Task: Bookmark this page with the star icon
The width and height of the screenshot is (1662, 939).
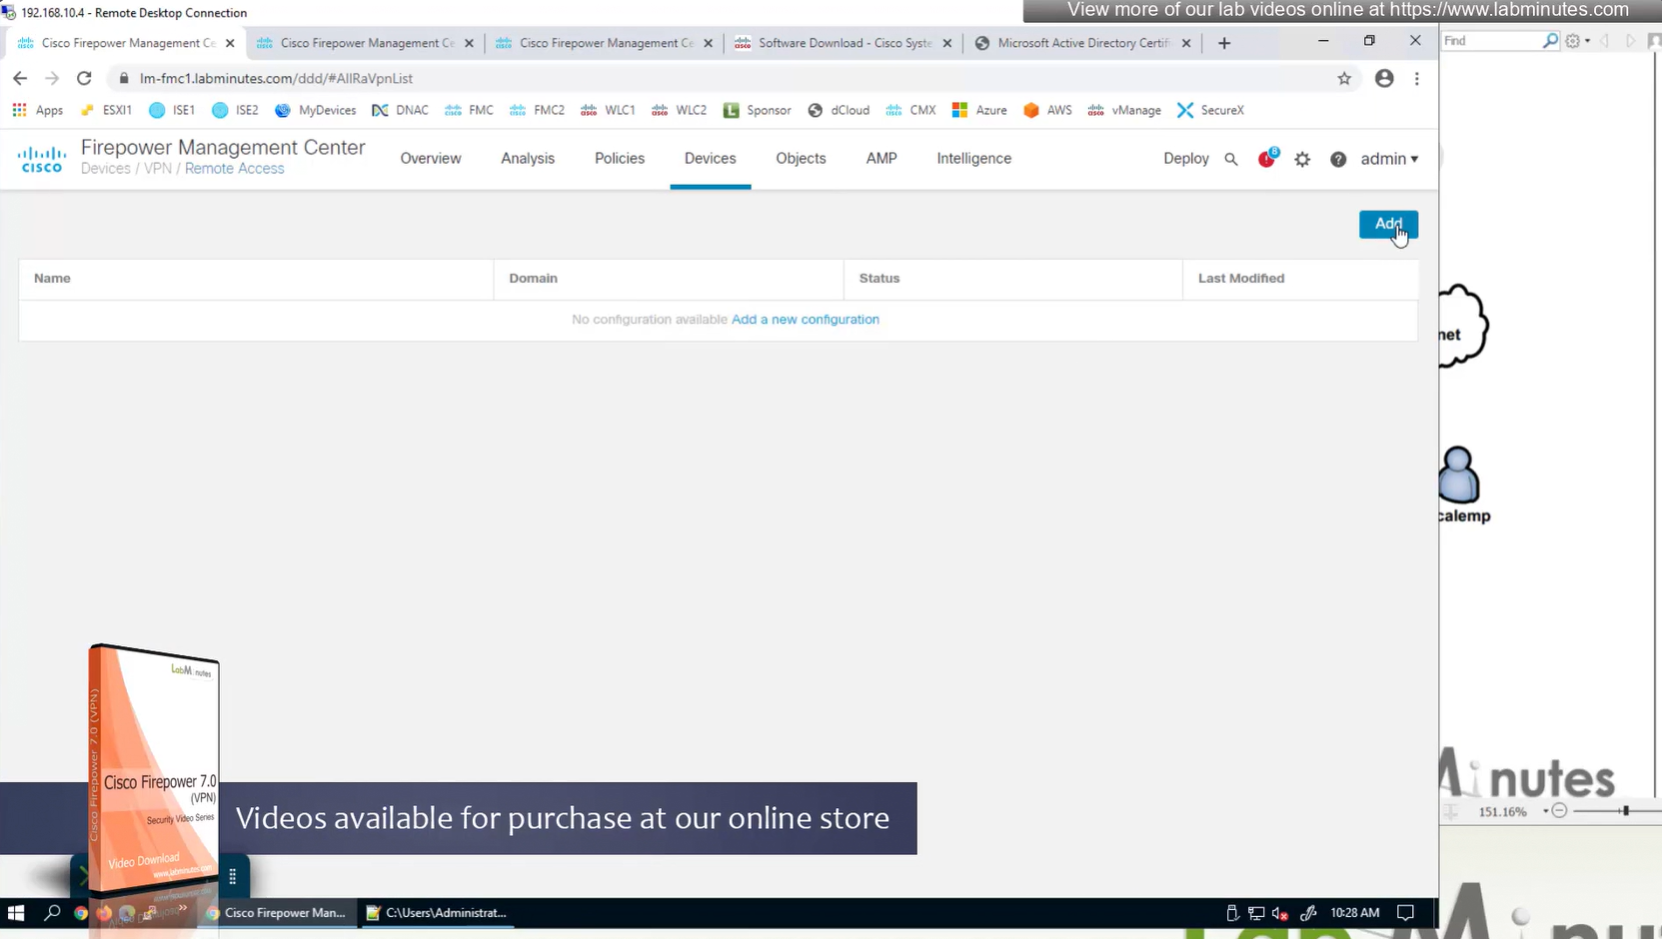Action: (x=1344, y=78)
